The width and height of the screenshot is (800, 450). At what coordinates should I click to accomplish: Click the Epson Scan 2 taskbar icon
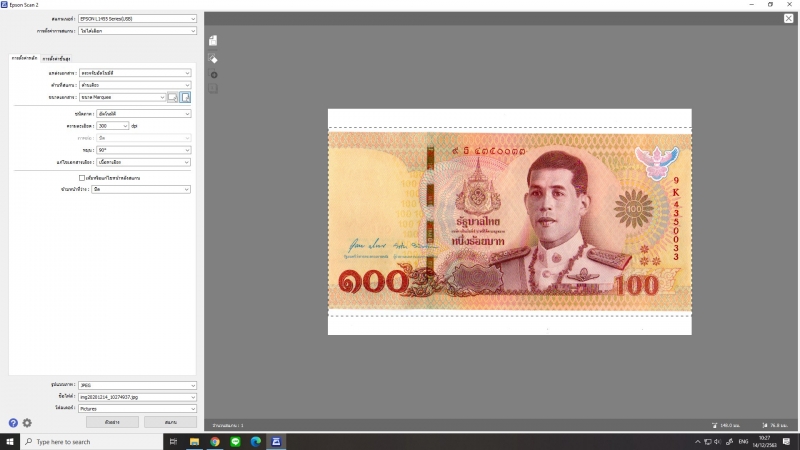(276, 442)
